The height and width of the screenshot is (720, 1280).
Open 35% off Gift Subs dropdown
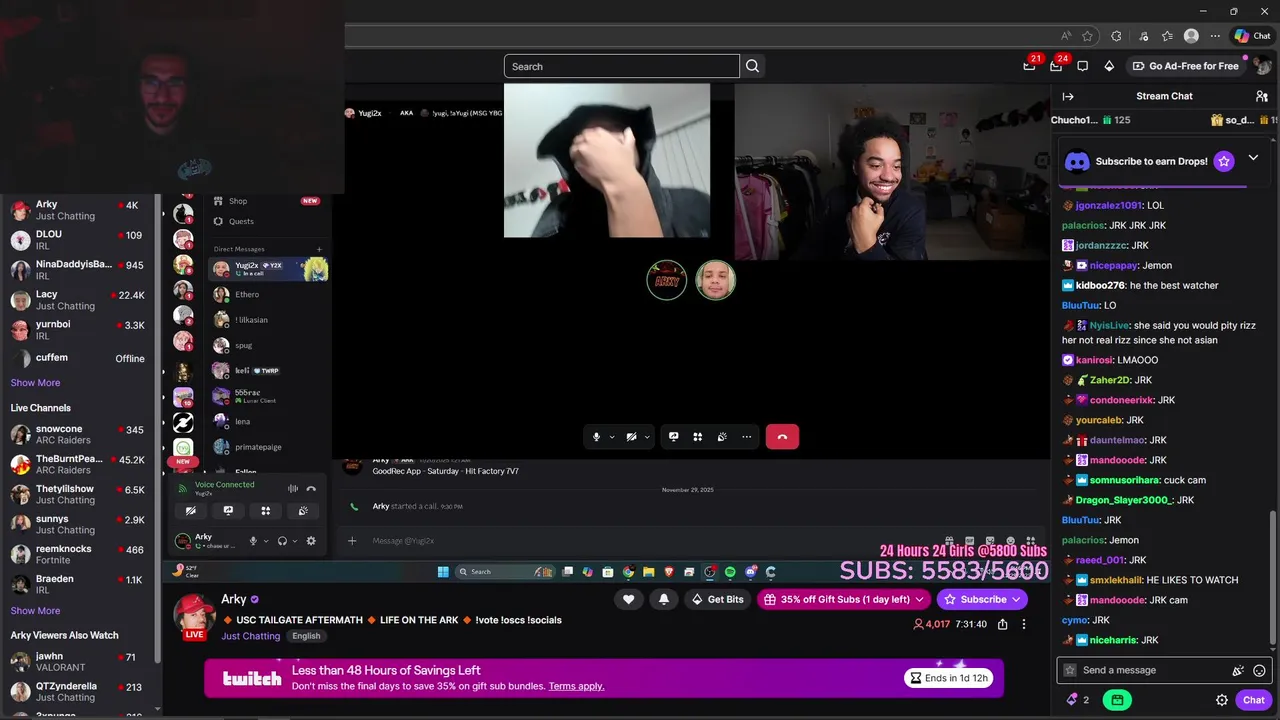[921, 599]
